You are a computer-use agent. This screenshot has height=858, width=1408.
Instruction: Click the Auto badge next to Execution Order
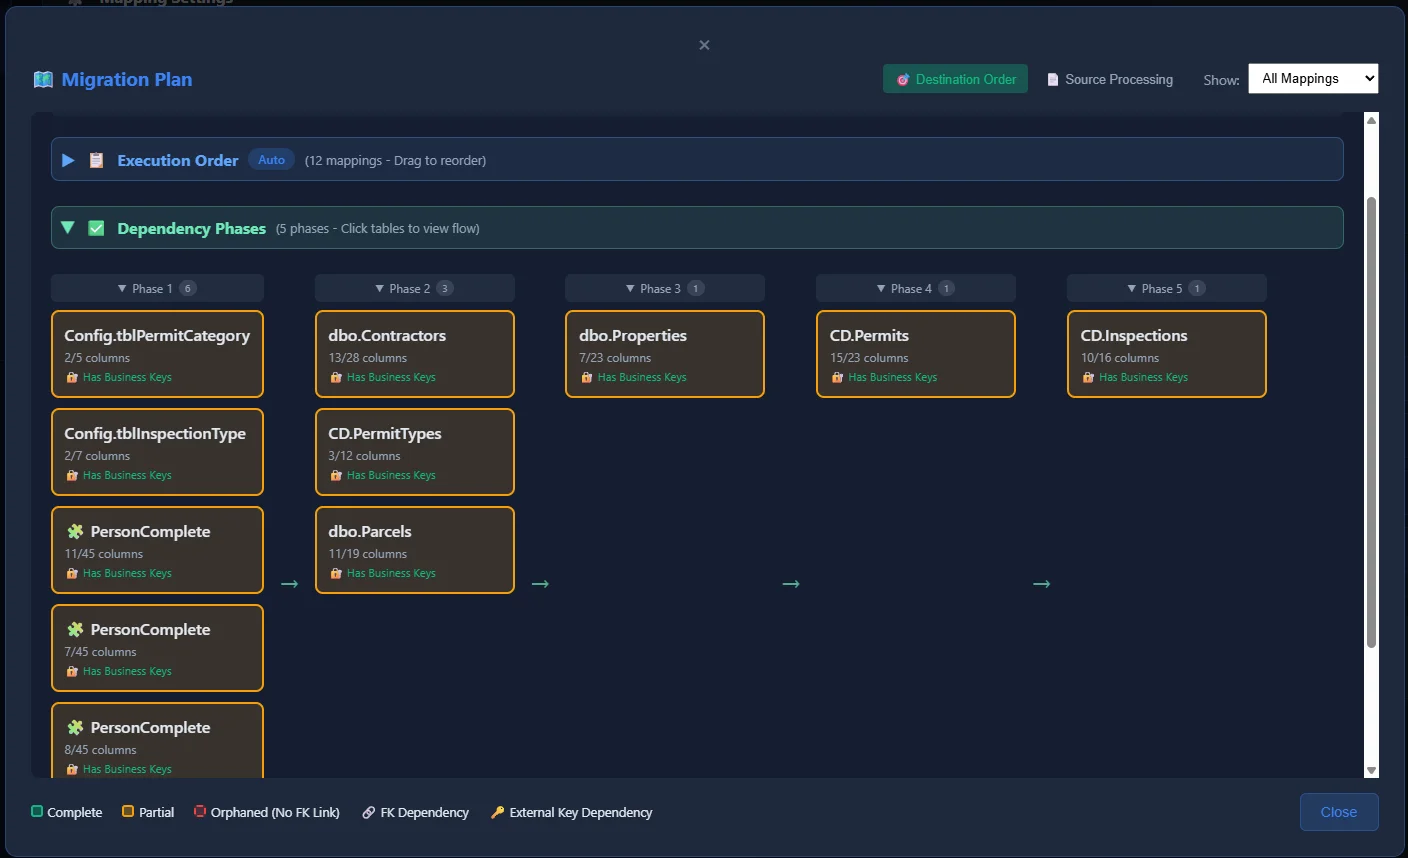(x=270, y=158)
